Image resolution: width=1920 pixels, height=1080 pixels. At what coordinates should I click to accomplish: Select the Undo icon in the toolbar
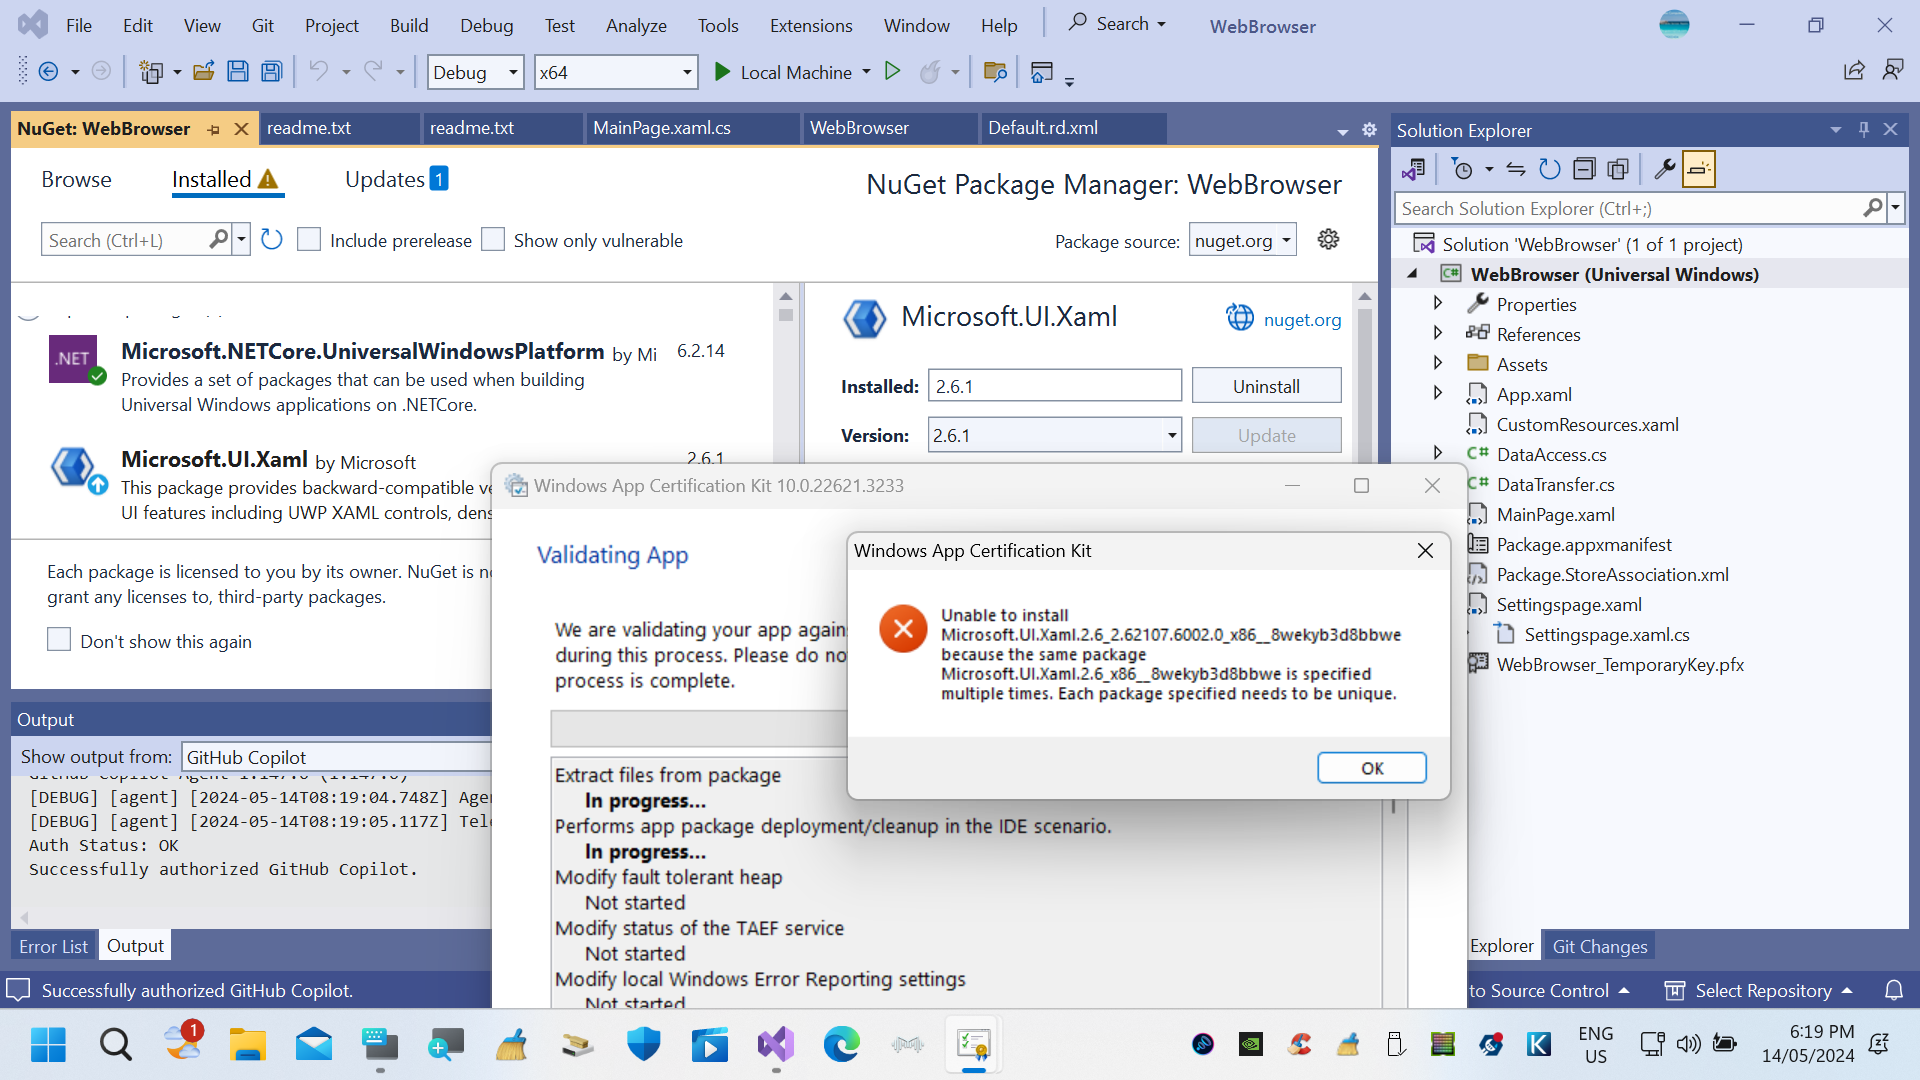[318, 71]
